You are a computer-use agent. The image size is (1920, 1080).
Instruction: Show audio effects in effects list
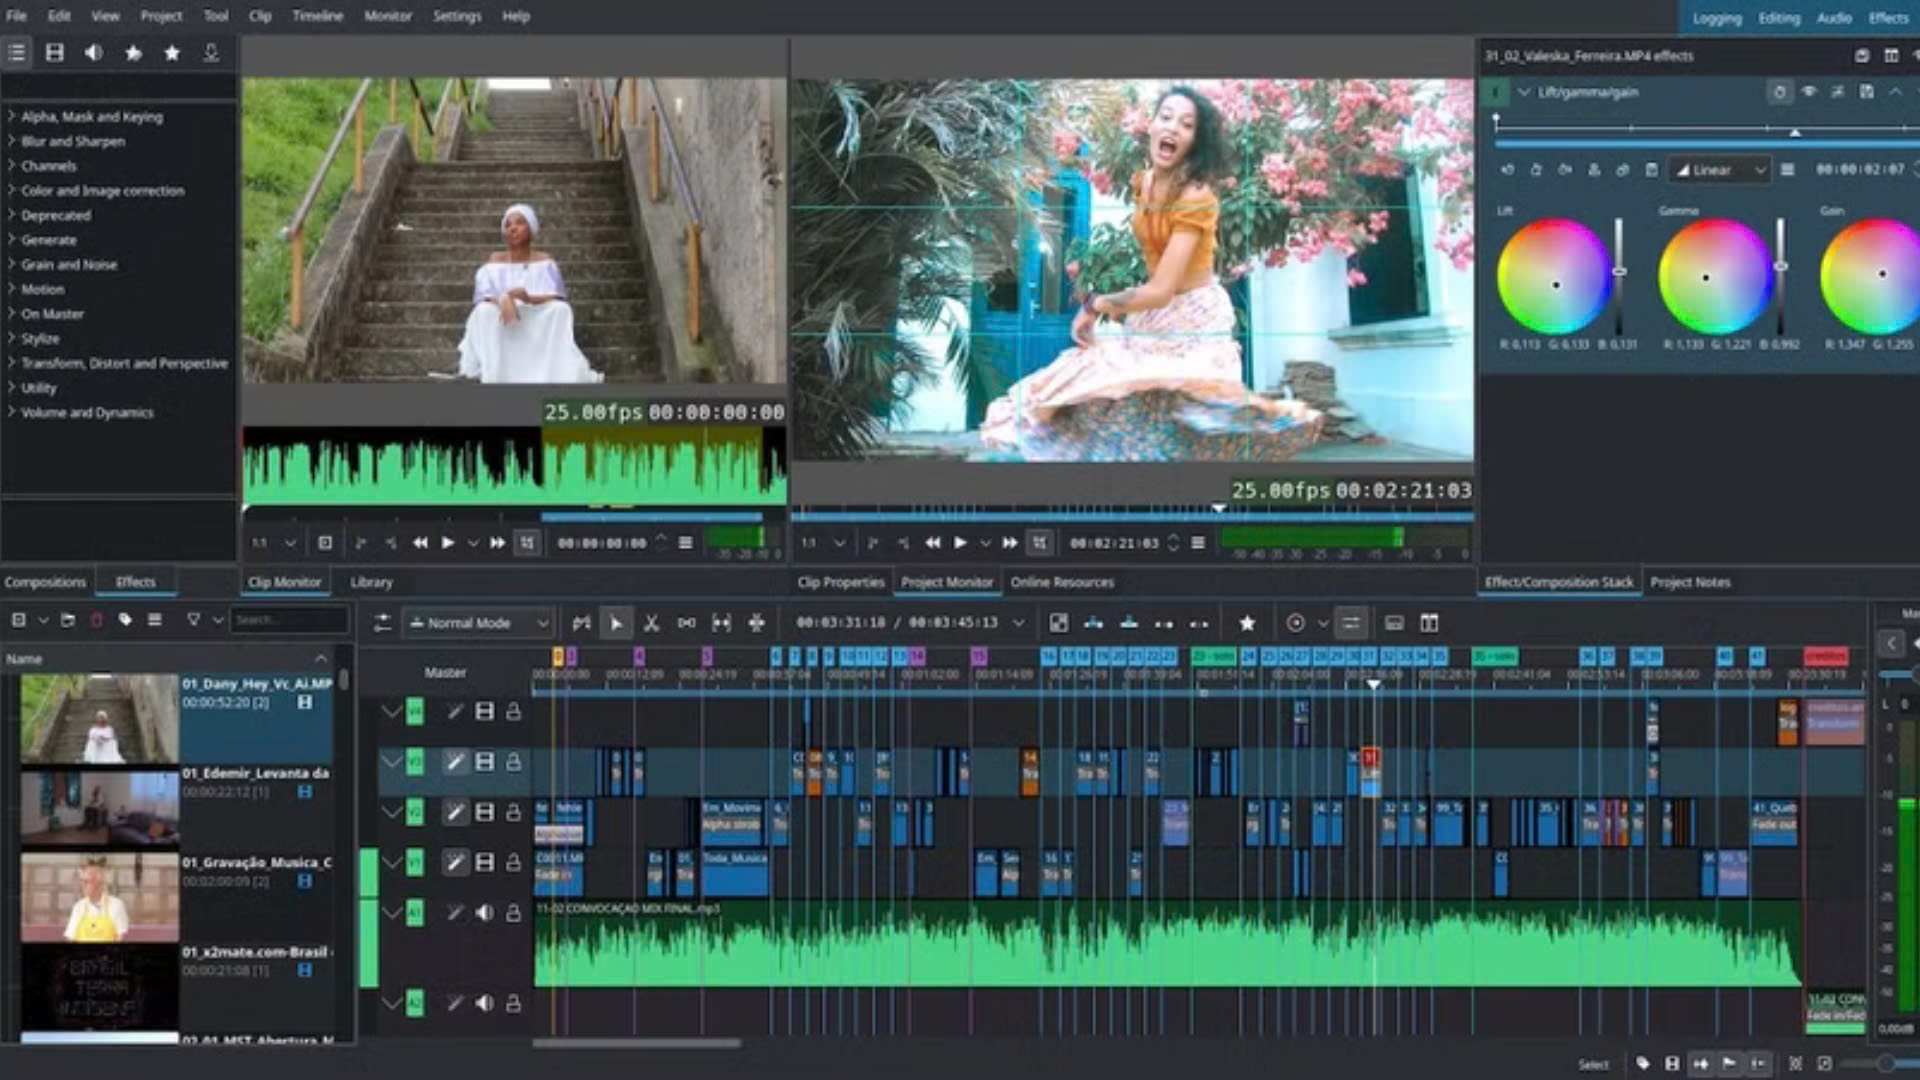click(94, 53)
